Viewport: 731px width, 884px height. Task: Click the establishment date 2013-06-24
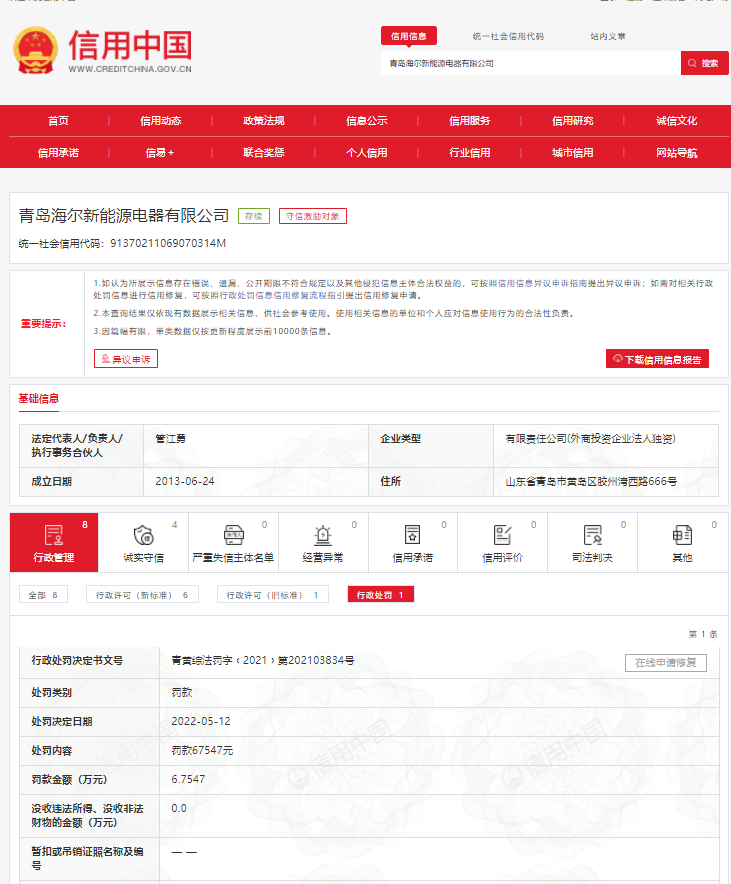(185, 481)
